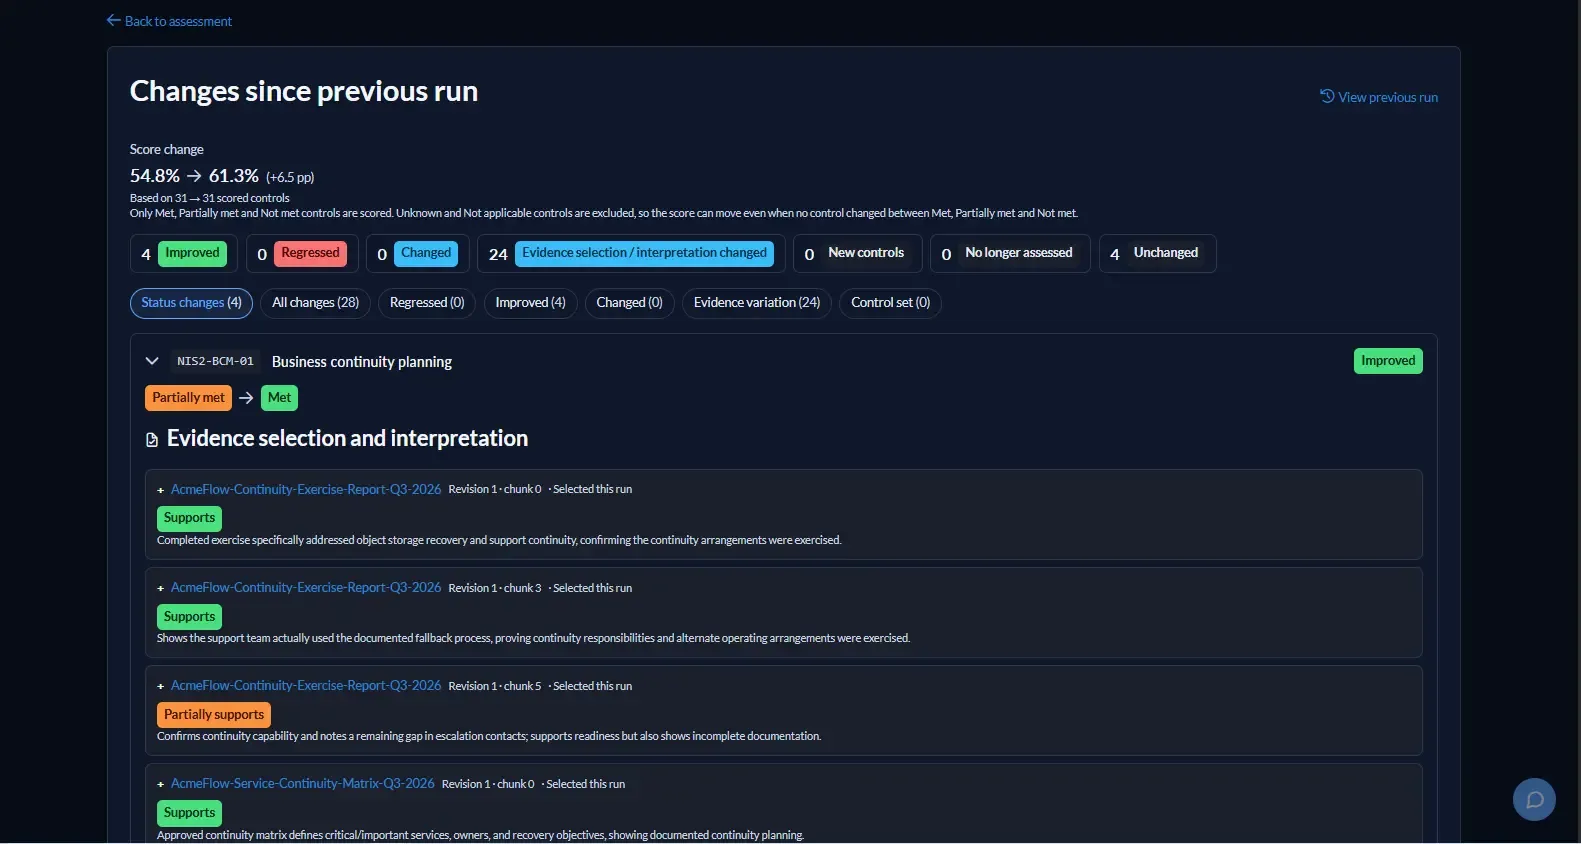Expand the chunk 0 Continuity-Exercise-Report evidence
Image resolution: width=1581 pixels, height=844 pixels.
(160, 490)
